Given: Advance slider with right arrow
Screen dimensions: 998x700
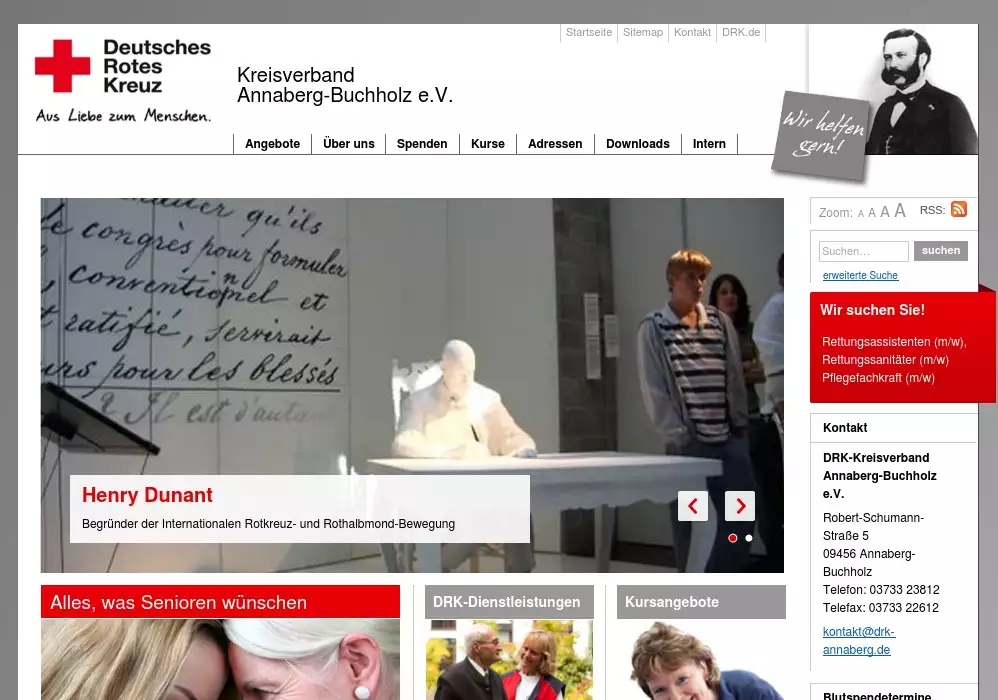Looking at the screenshot, I should pos(740,506).
